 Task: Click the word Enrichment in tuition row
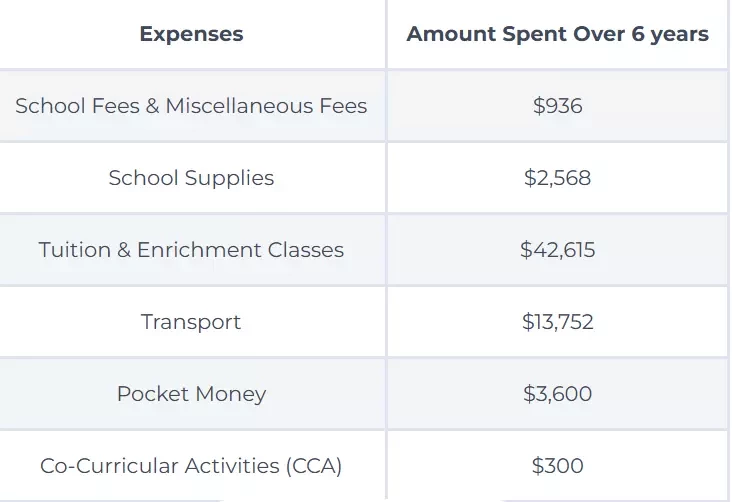coord(199,250)
